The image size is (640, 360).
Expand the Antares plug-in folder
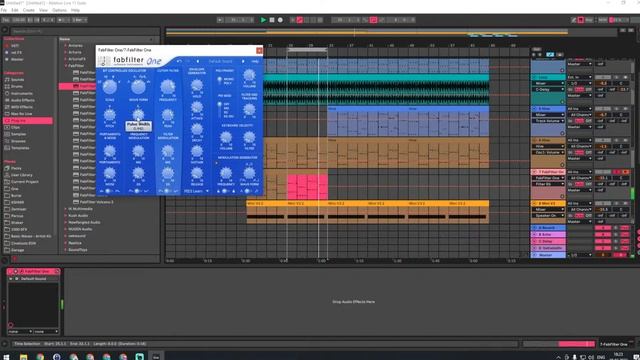[65, 45]
